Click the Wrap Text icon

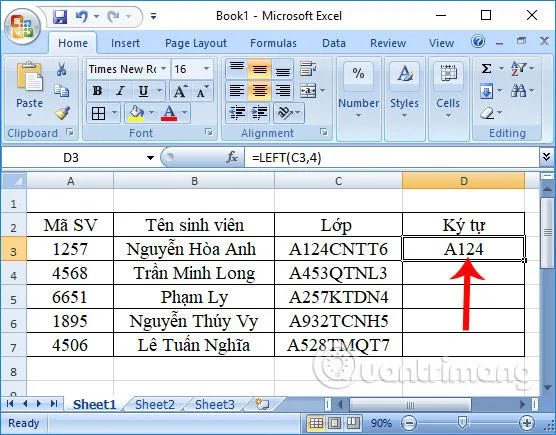tap(307, 68)
